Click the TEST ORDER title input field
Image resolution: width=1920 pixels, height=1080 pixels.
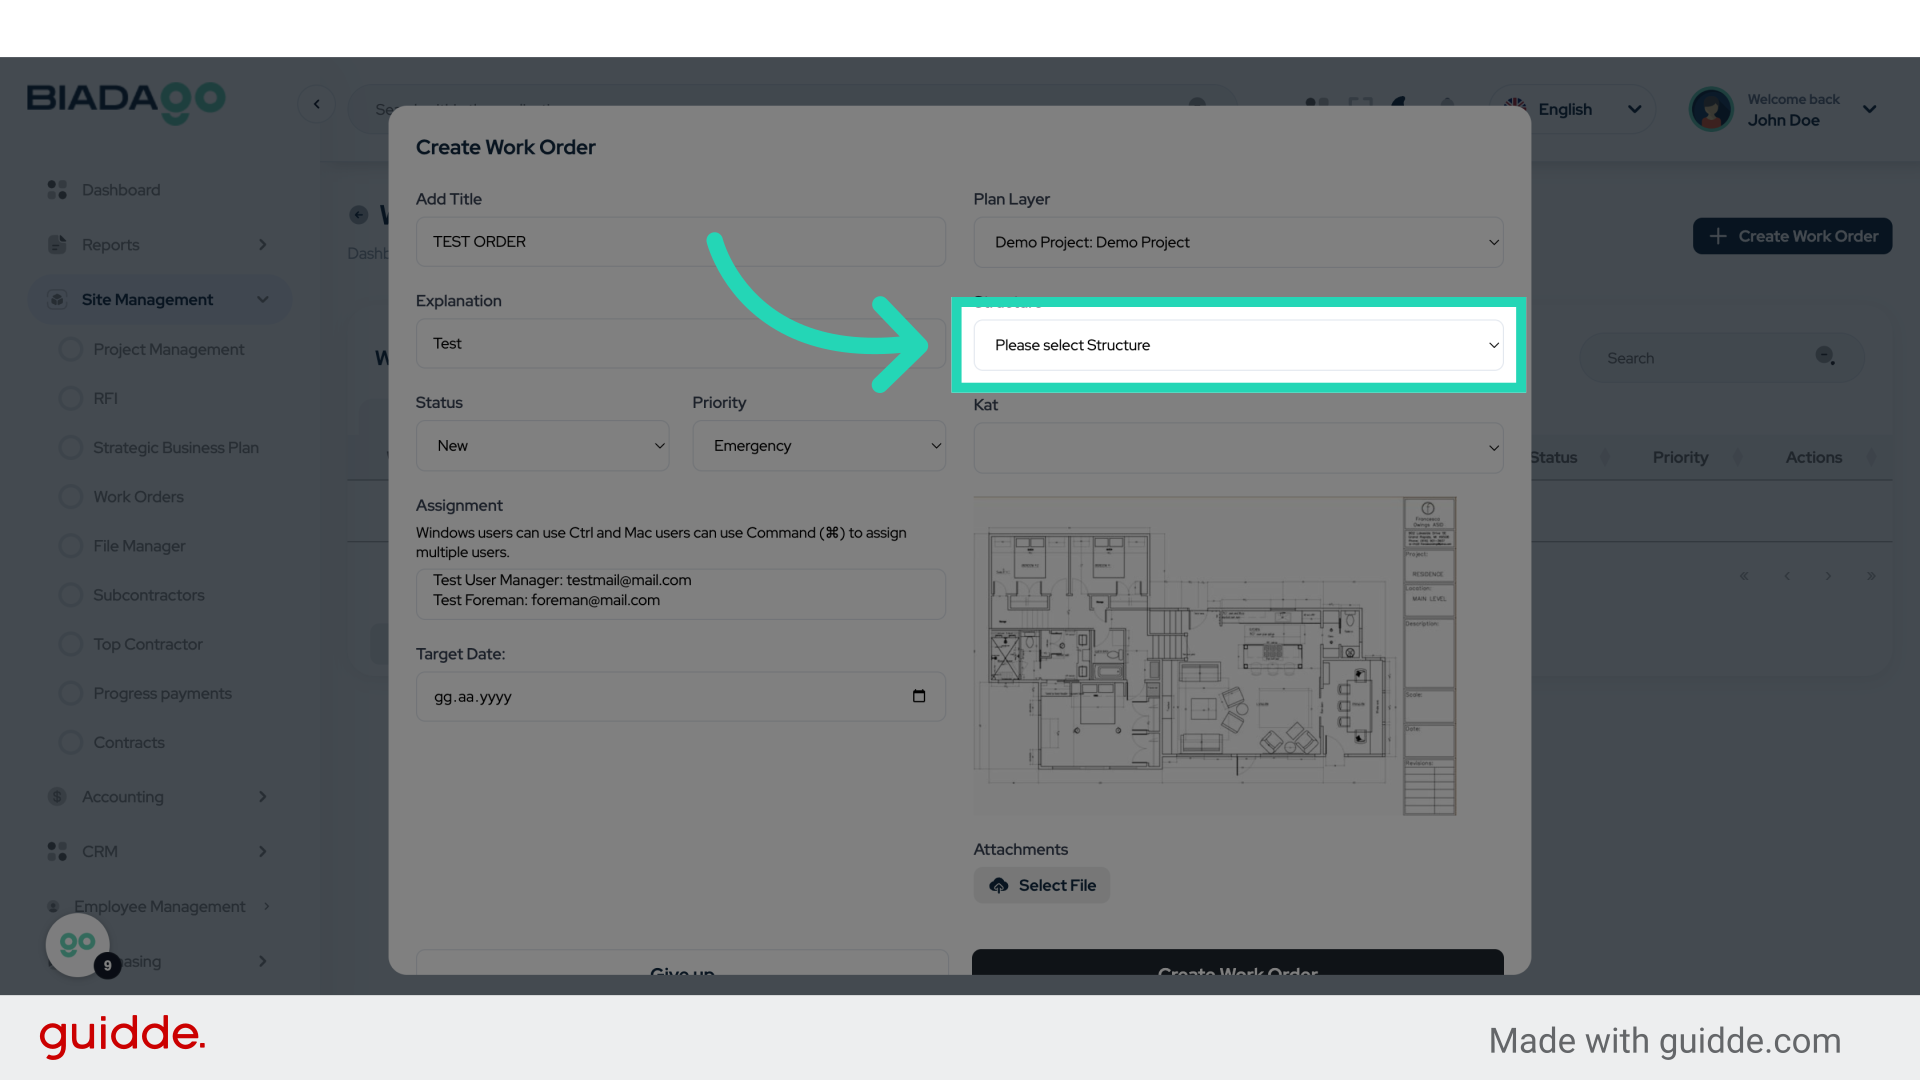[x=680, y=241]
